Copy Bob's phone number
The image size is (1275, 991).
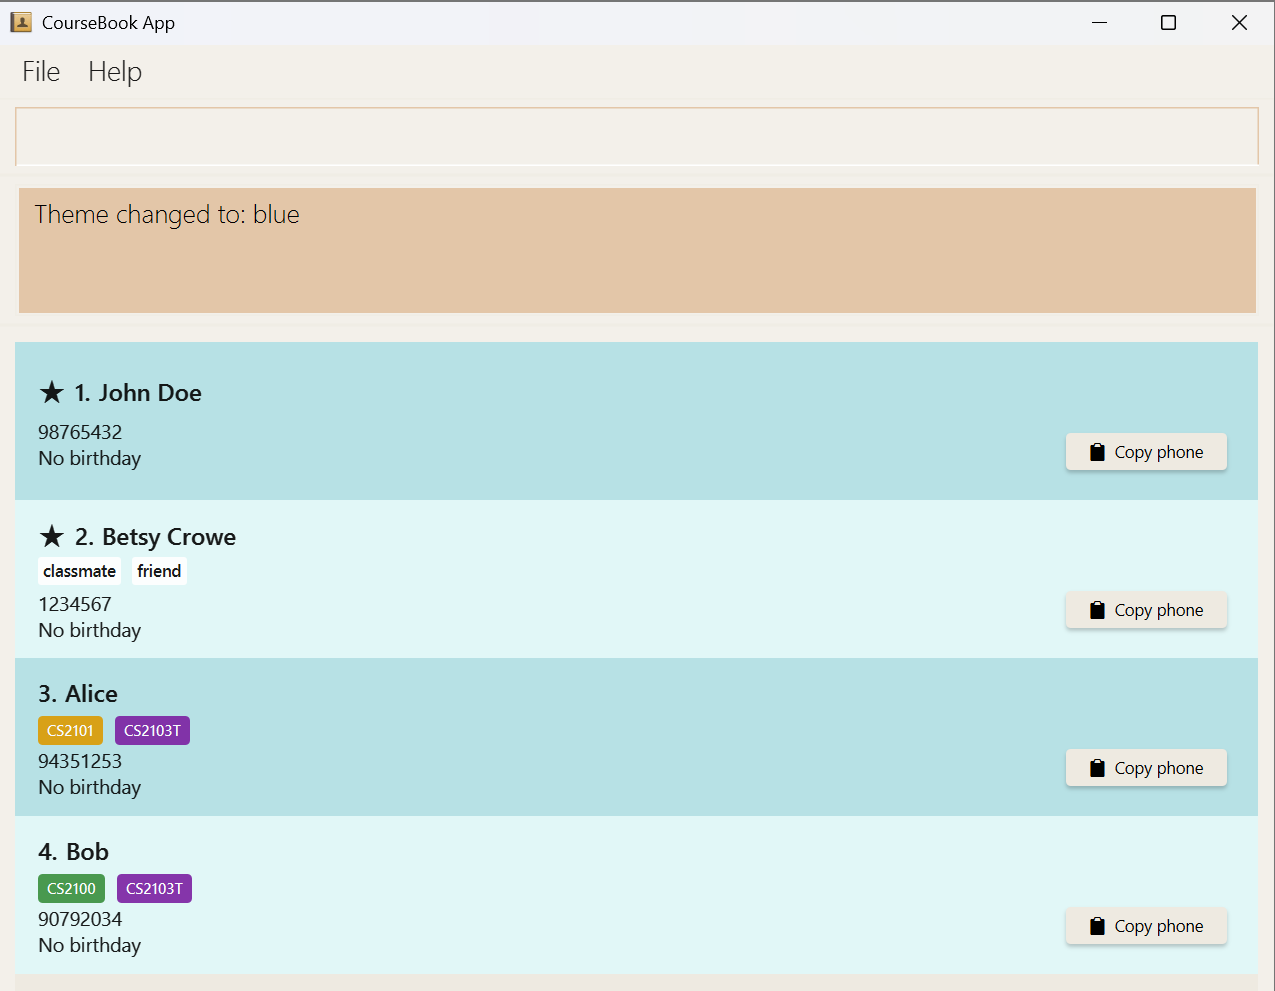(1146, 926)
